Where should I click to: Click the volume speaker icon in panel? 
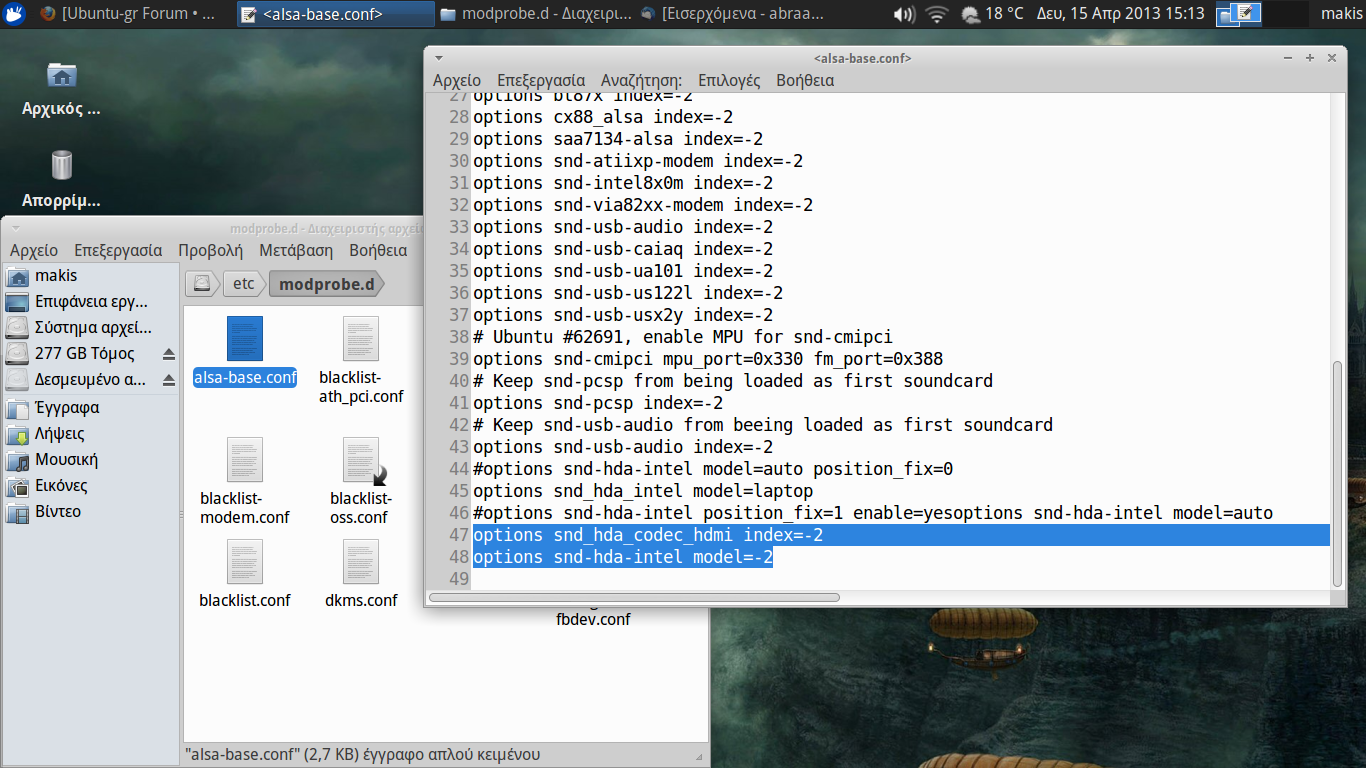pos(903,14)
